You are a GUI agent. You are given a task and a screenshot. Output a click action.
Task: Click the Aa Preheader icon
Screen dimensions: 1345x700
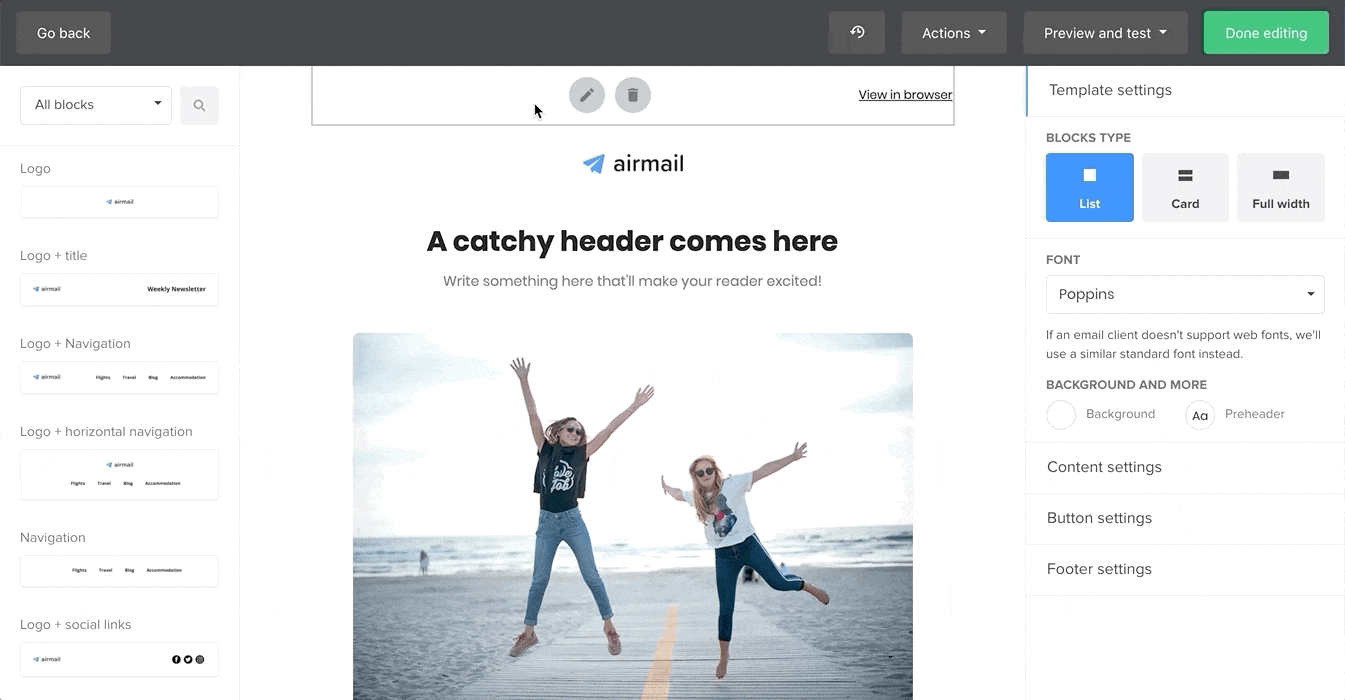click(x=1199, y=414)
